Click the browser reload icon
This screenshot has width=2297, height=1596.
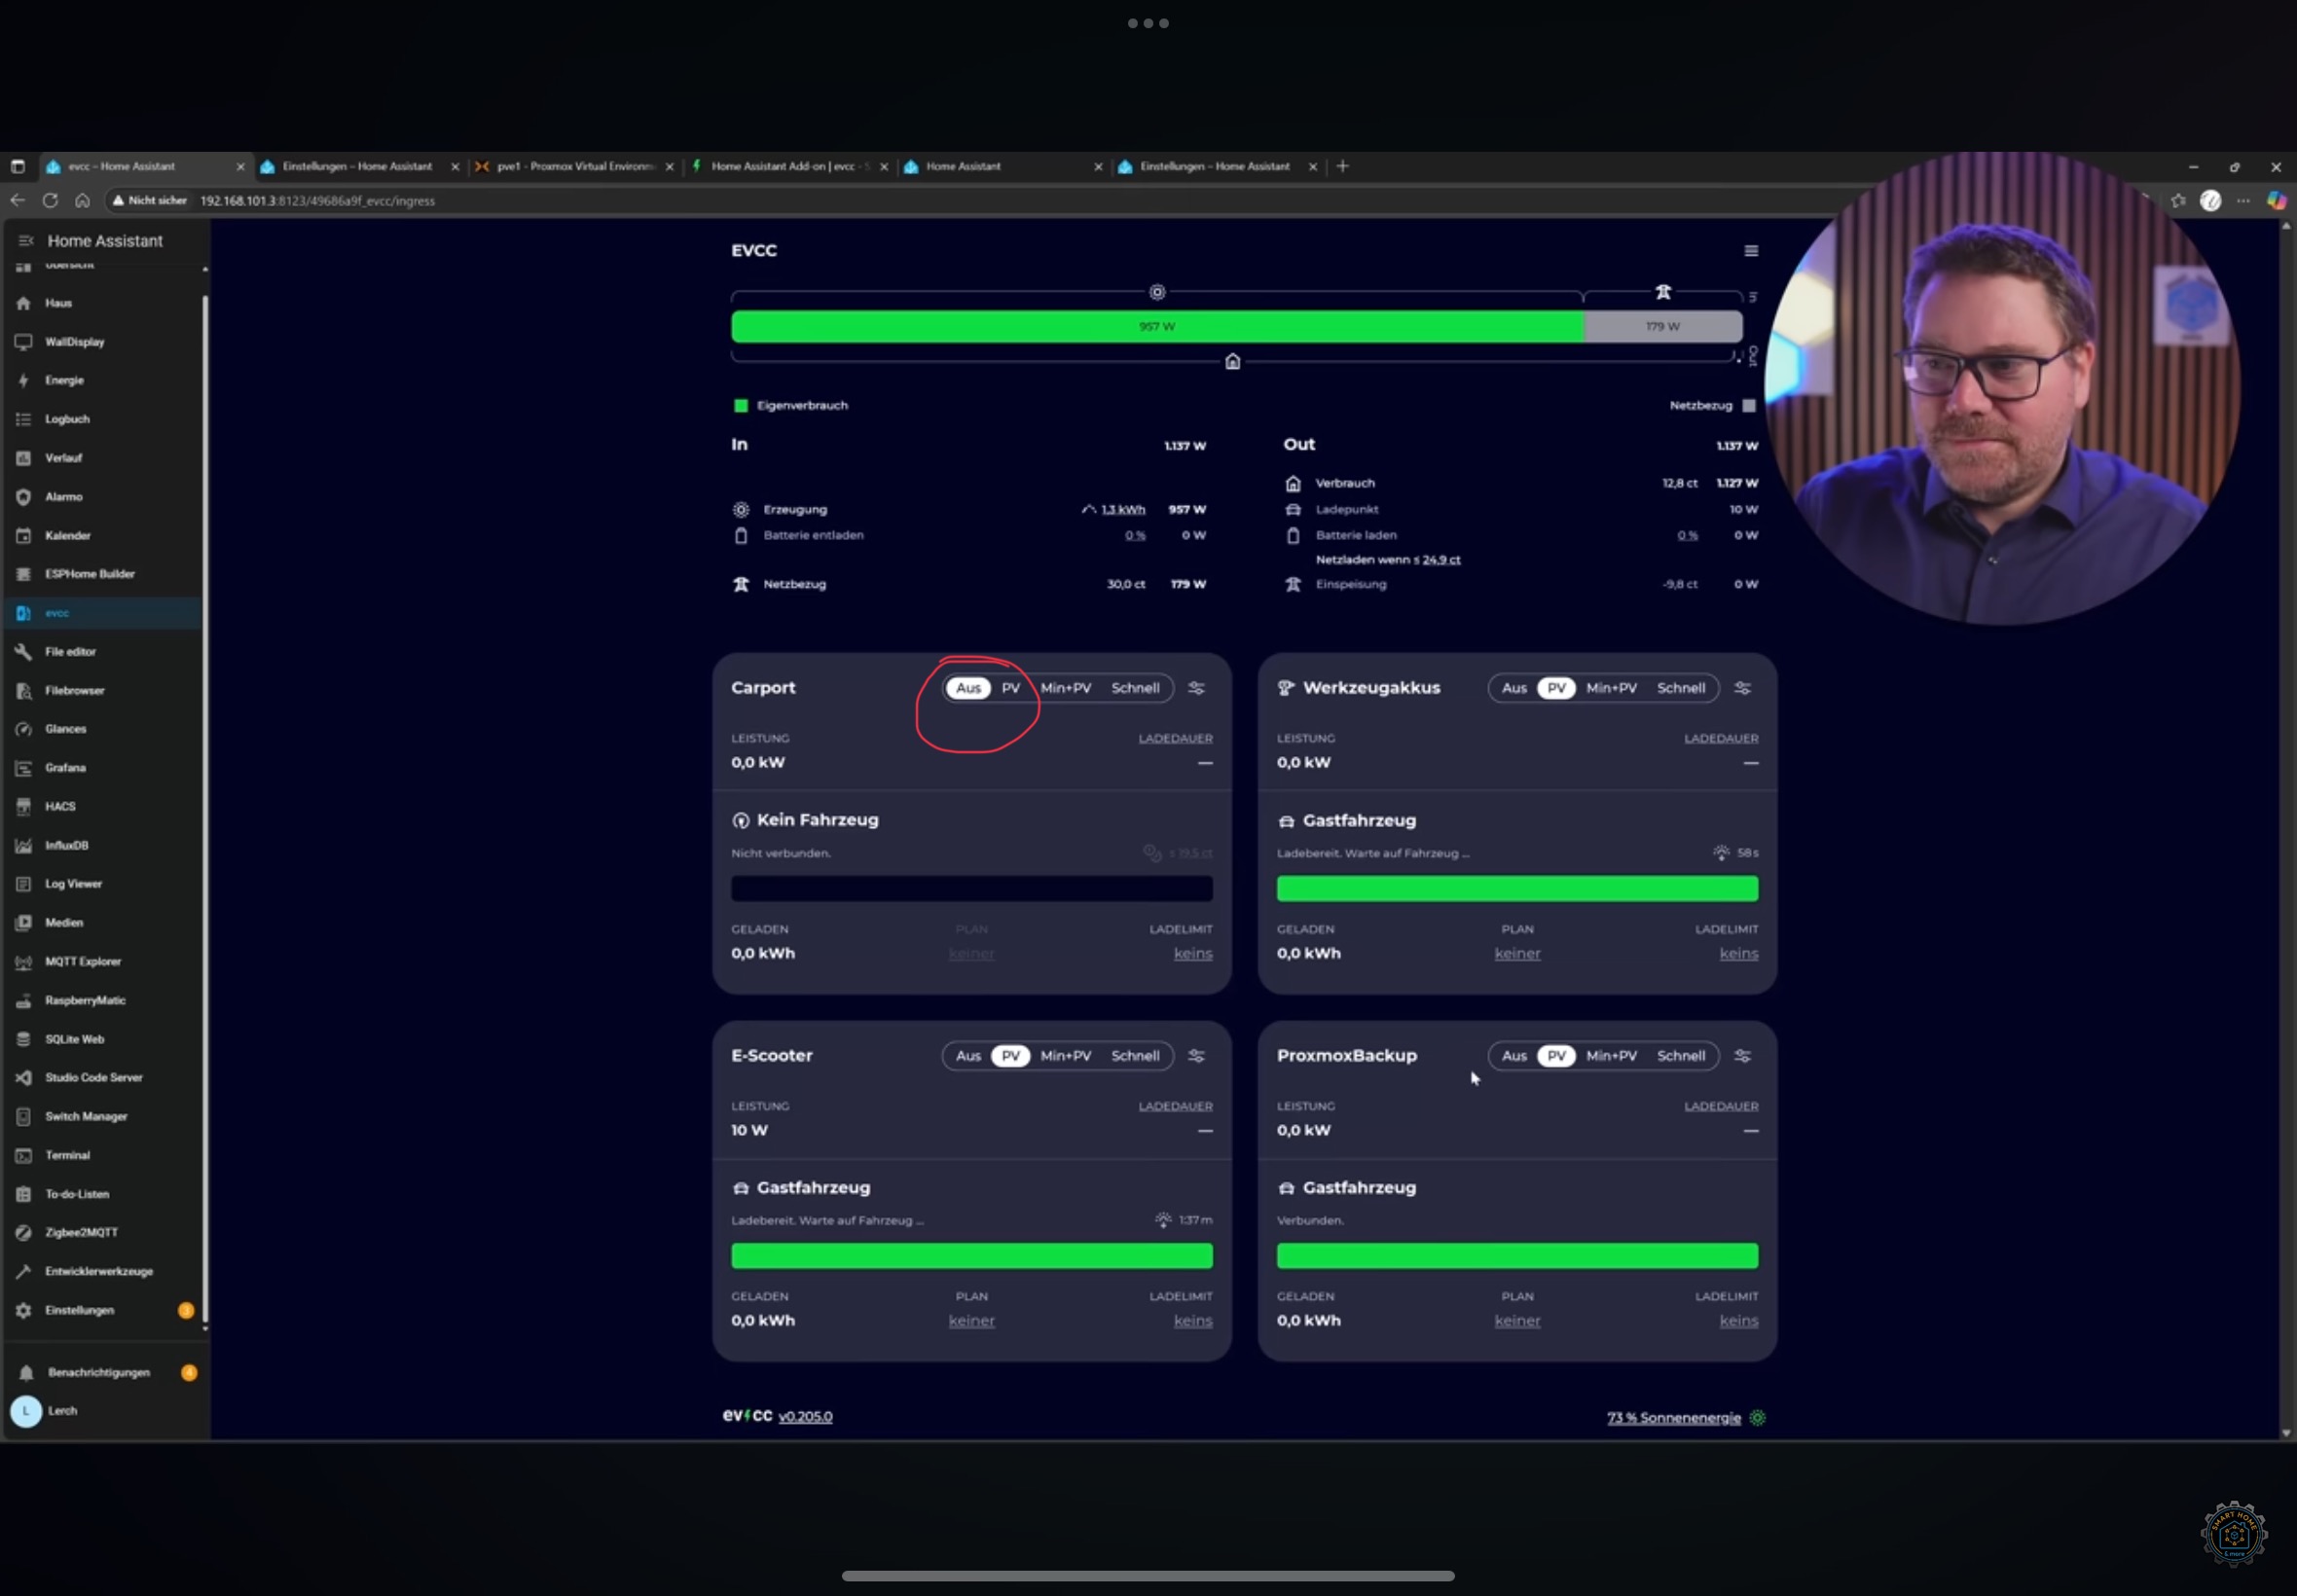tap(50, 200)
